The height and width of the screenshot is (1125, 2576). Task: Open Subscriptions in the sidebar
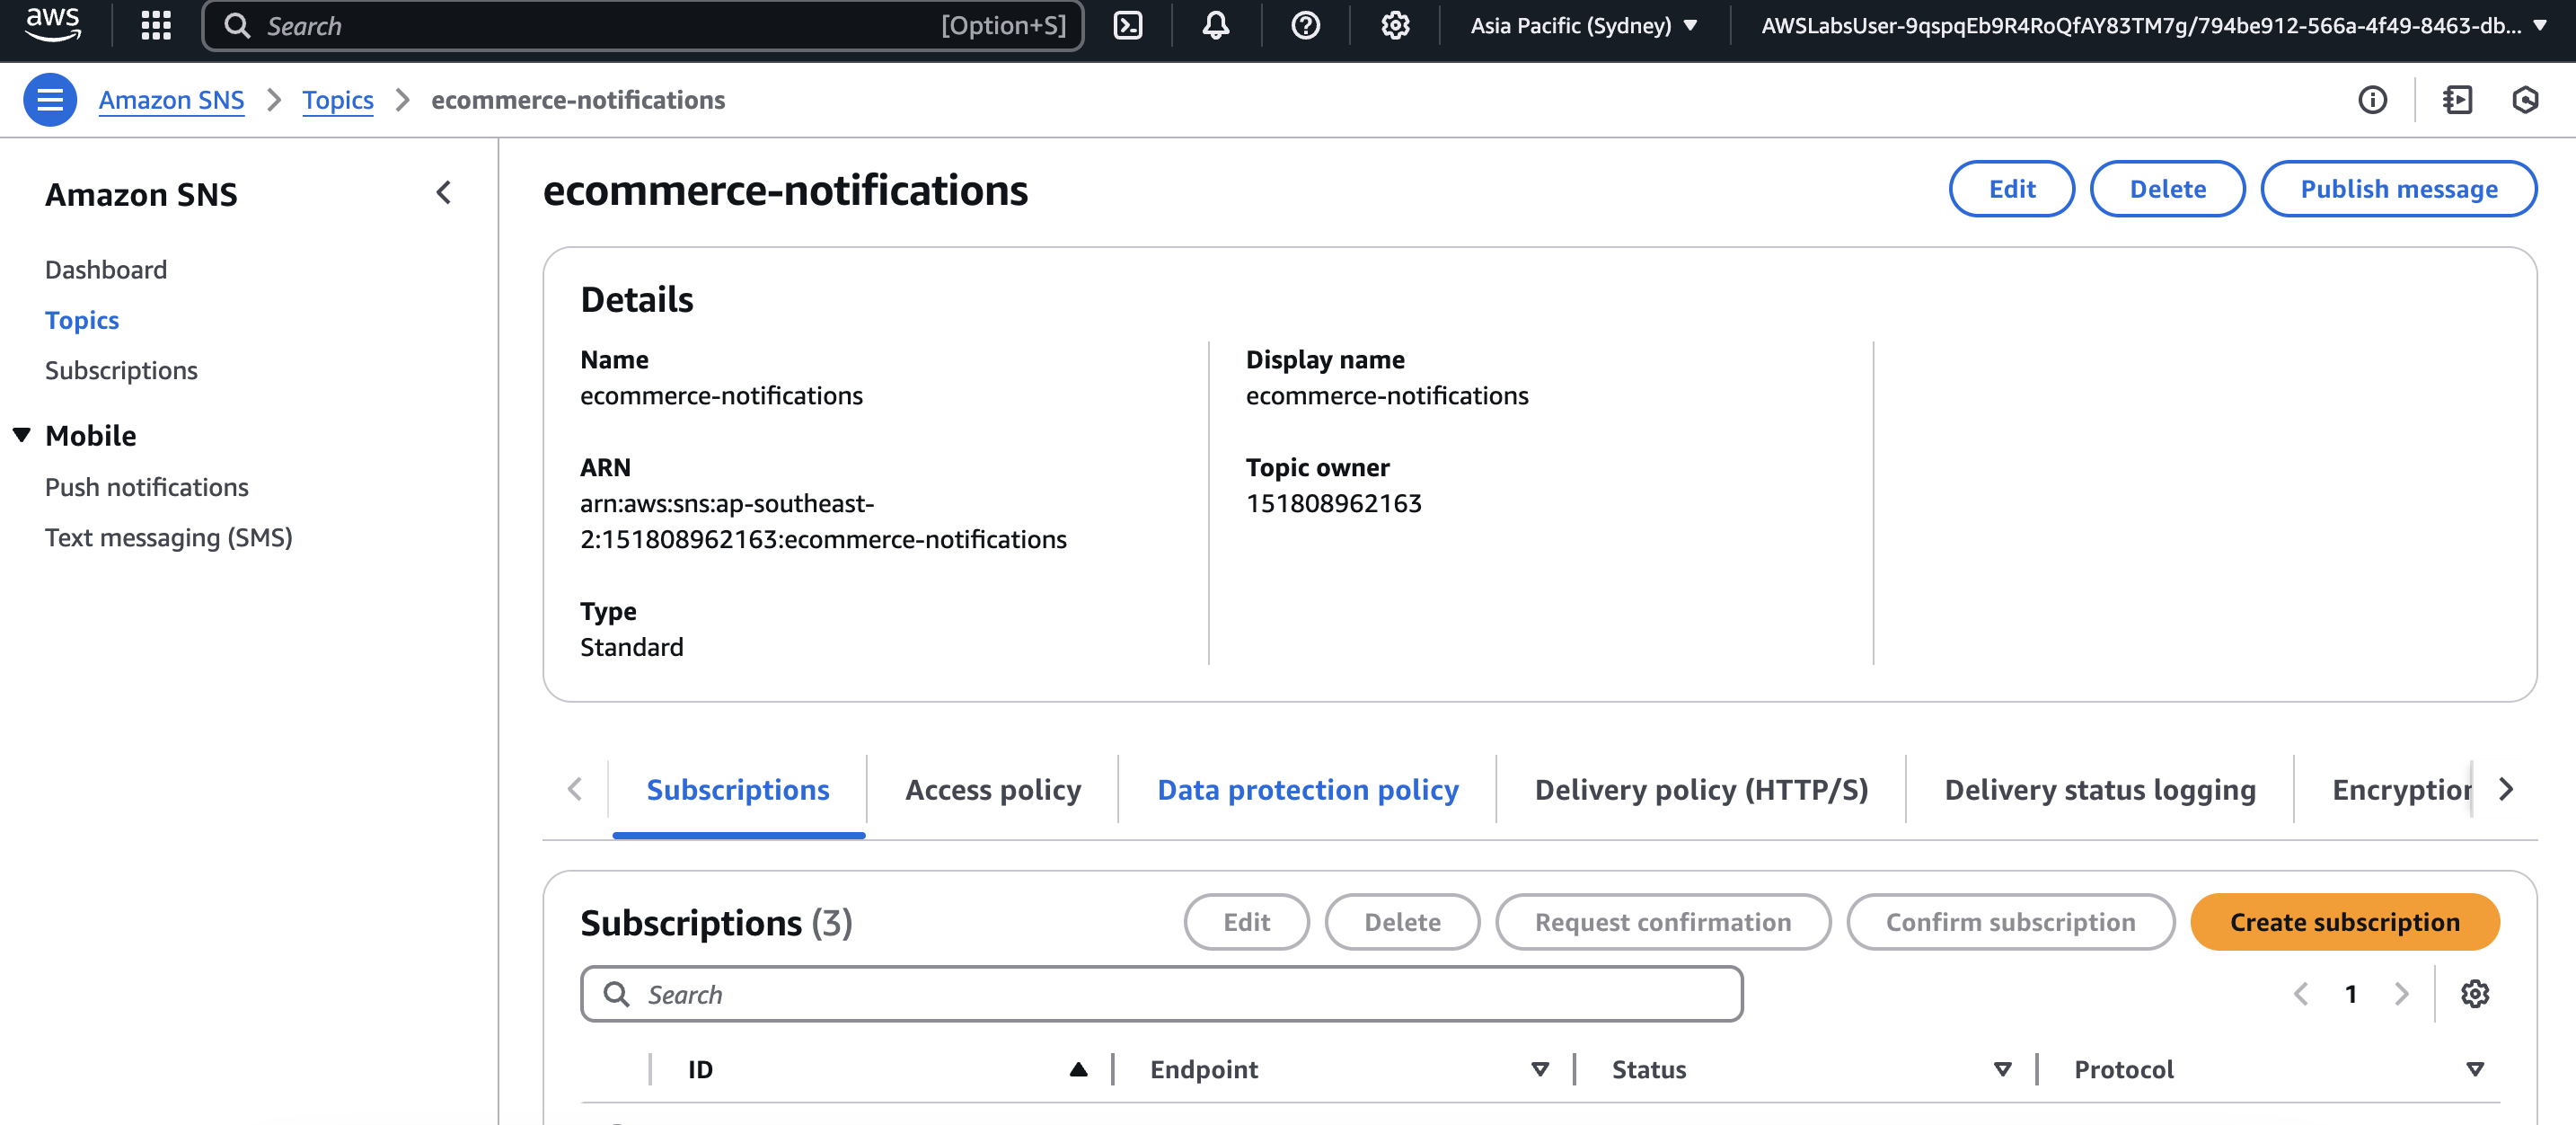121,370
